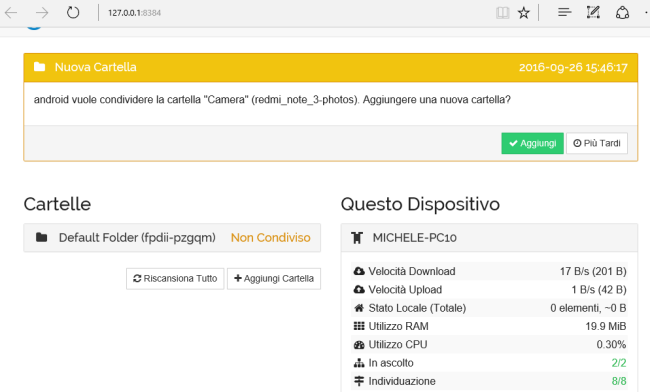Click the Velocità Upload cloud icon
650x392 pixels.
tap(359, 289)
